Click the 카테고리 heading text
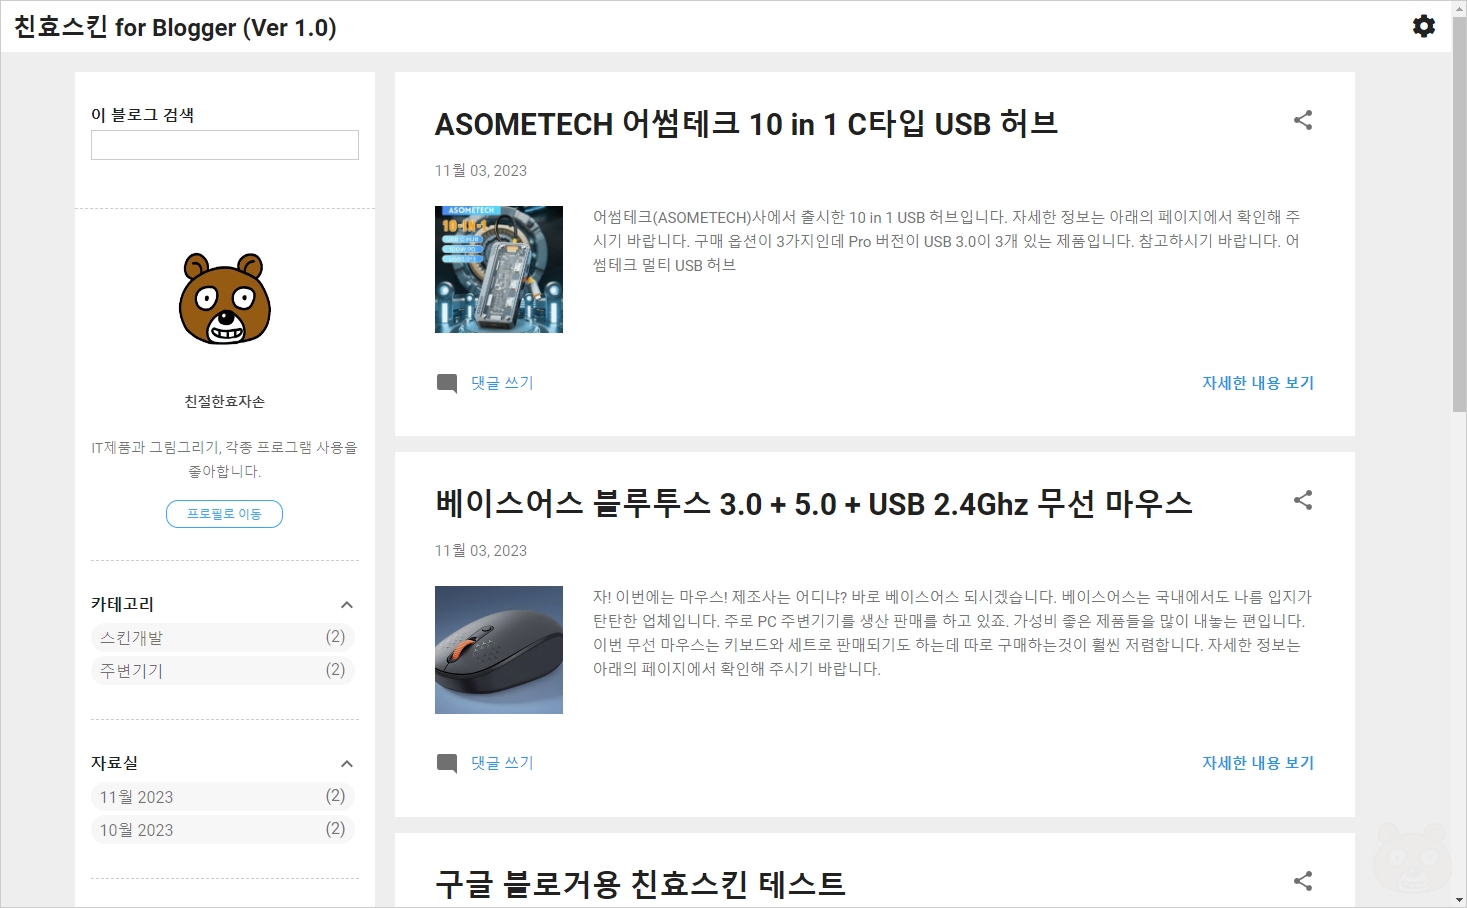This screenshot has width=1467, height=908. click(122, 604)
